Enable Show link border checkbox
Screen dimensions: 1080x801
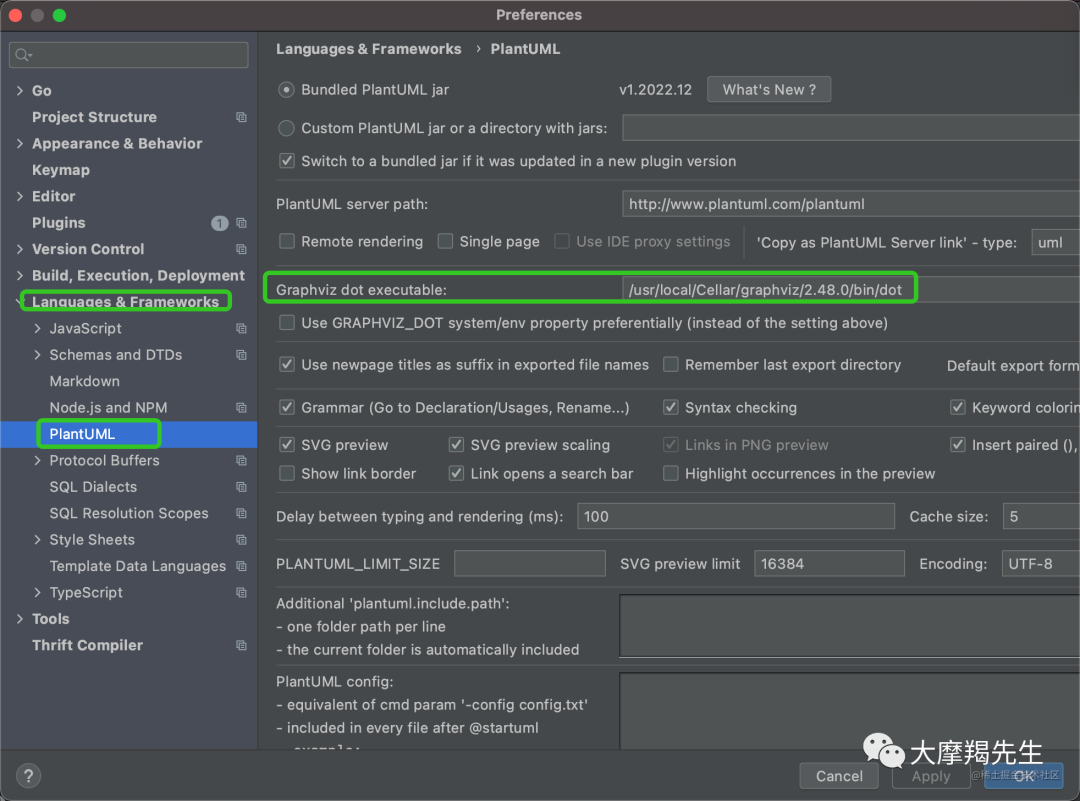(x=287, y=473)
